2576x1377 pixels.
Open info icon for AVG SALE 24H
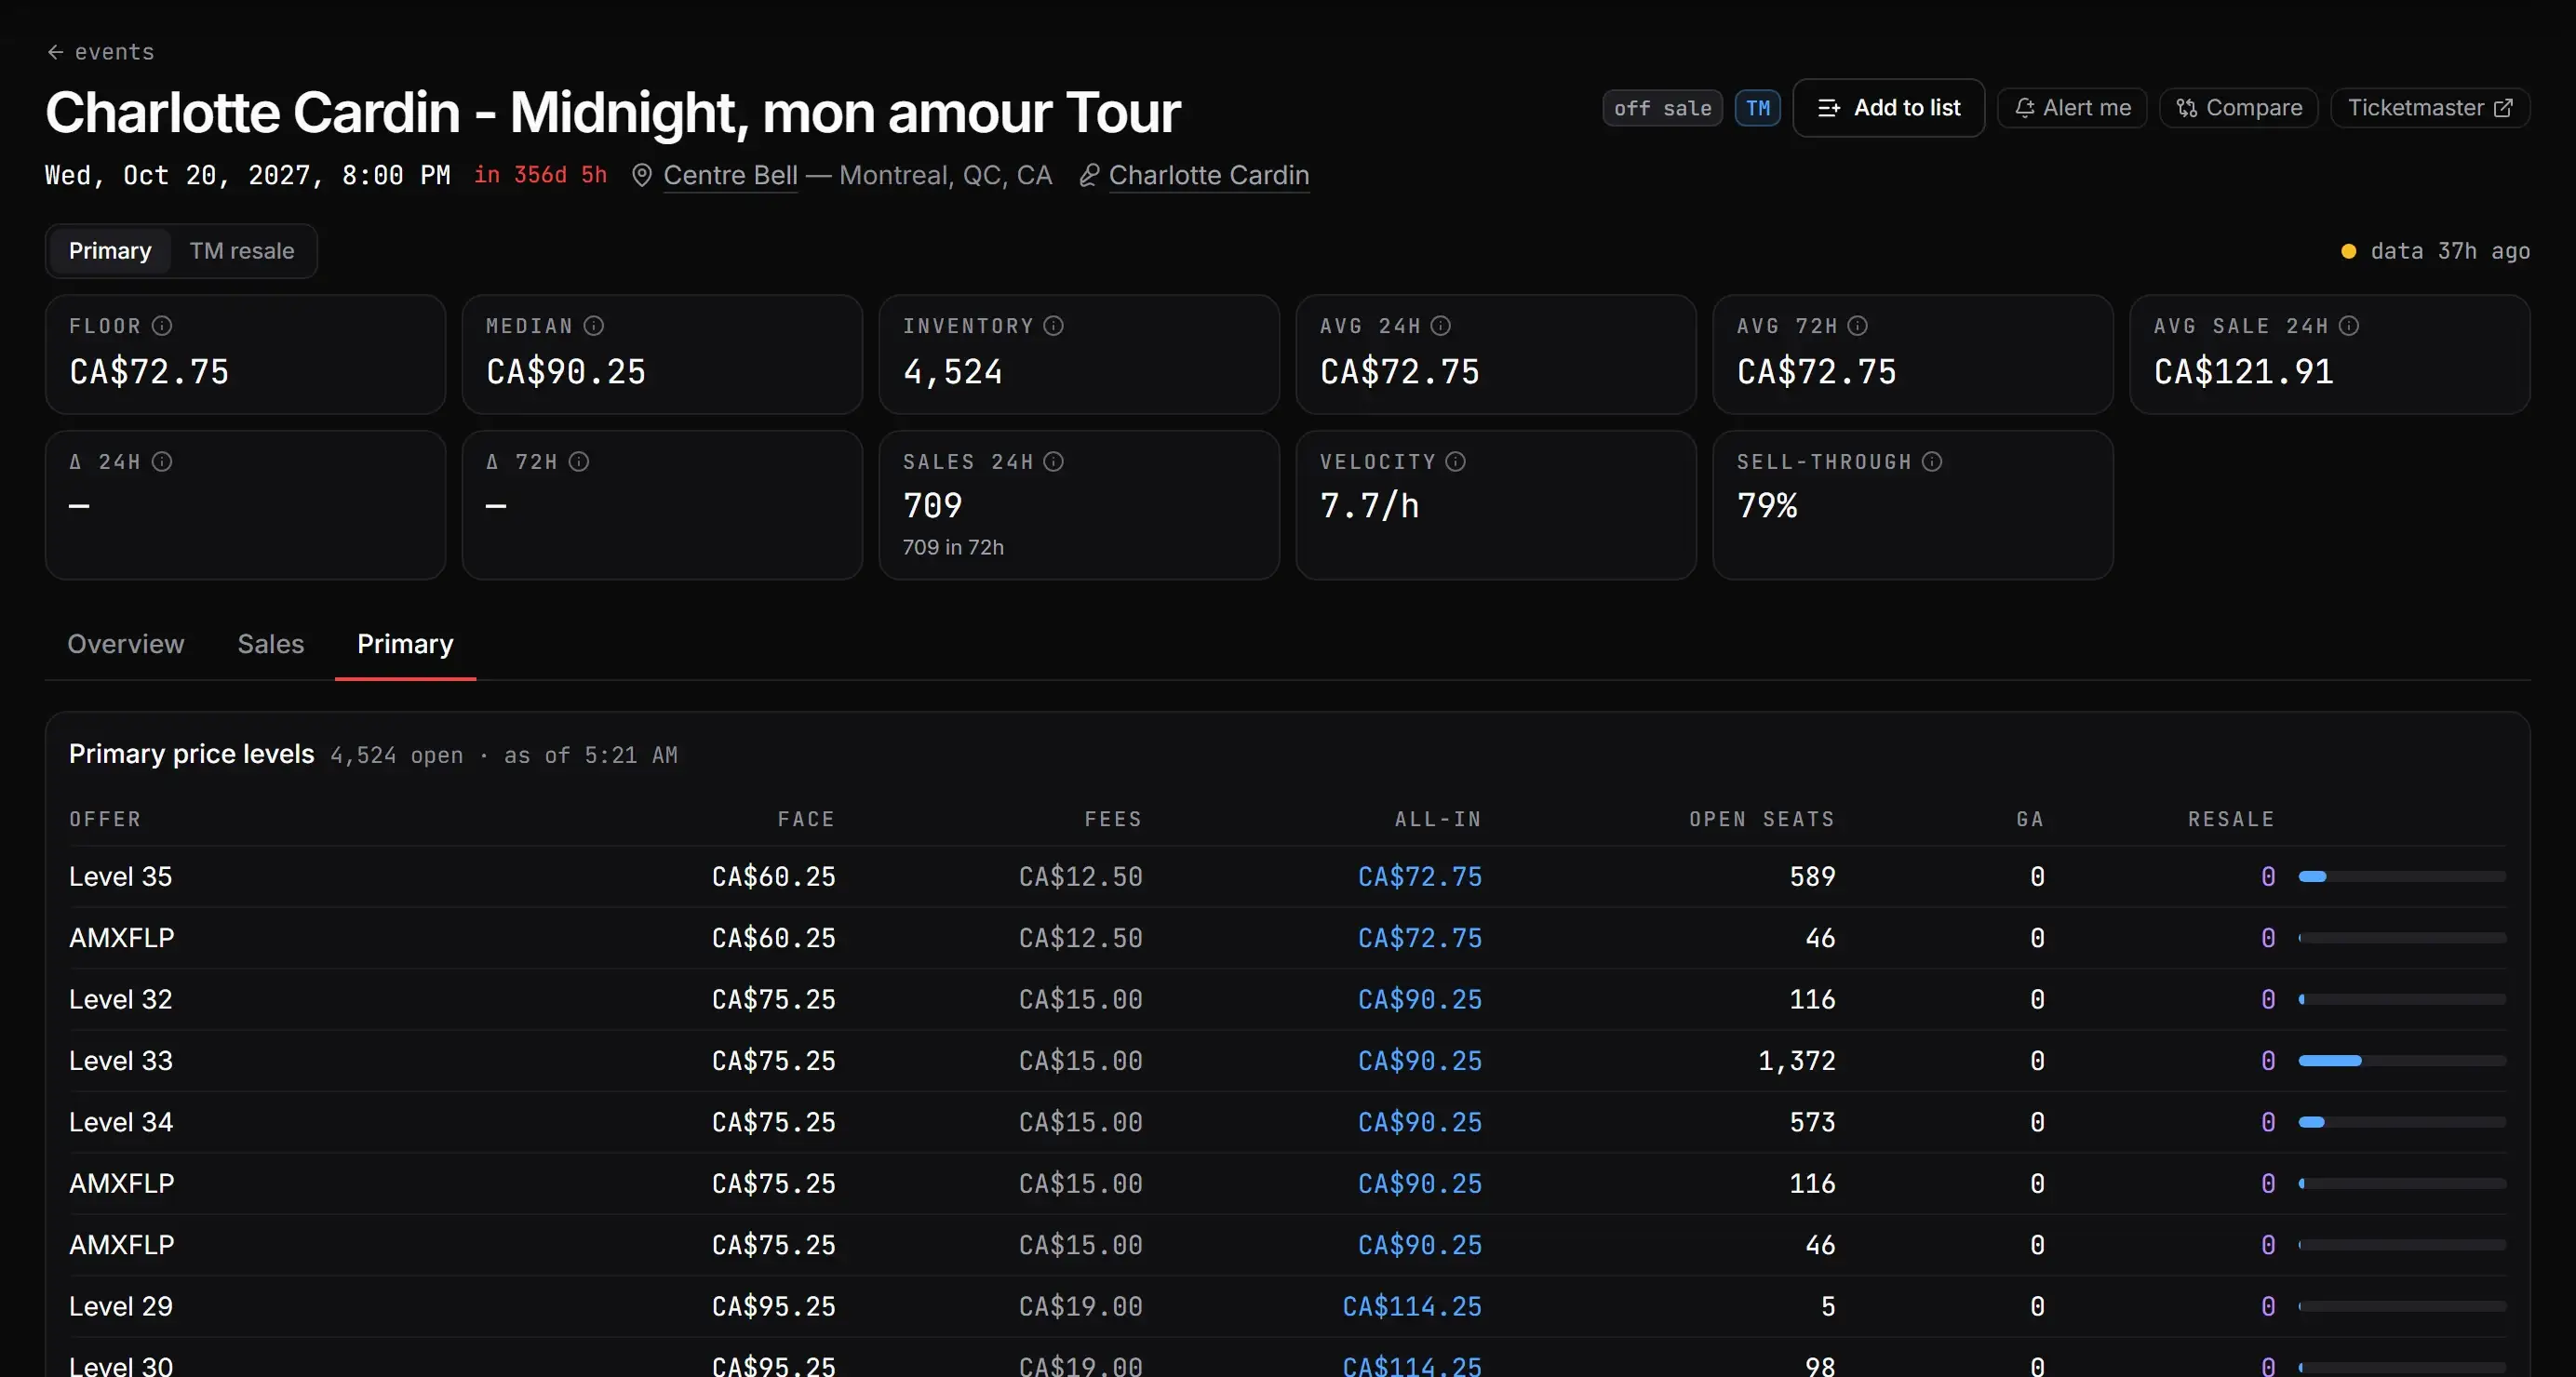2349,326
